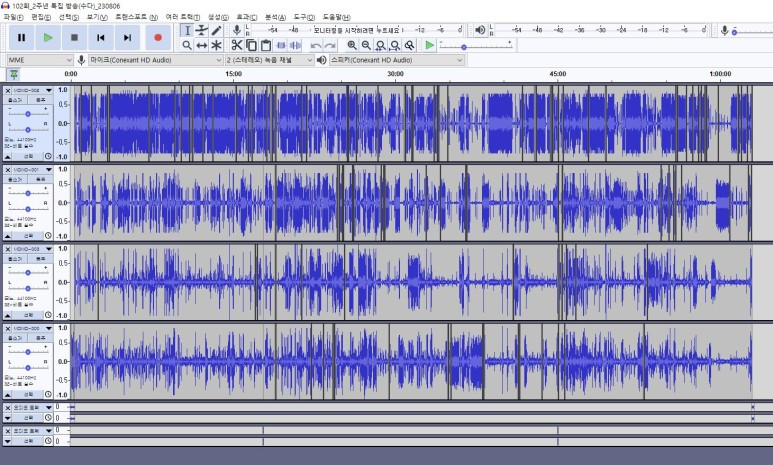Copy selection with the Copy icon

[251, 45]
